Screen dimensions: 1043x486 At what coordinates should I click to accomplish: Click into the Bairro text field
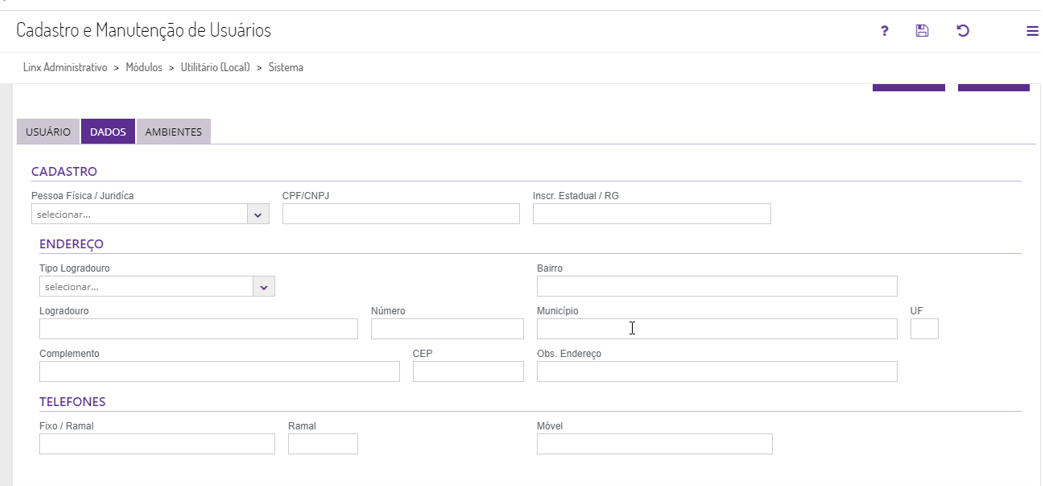(717, 287)
